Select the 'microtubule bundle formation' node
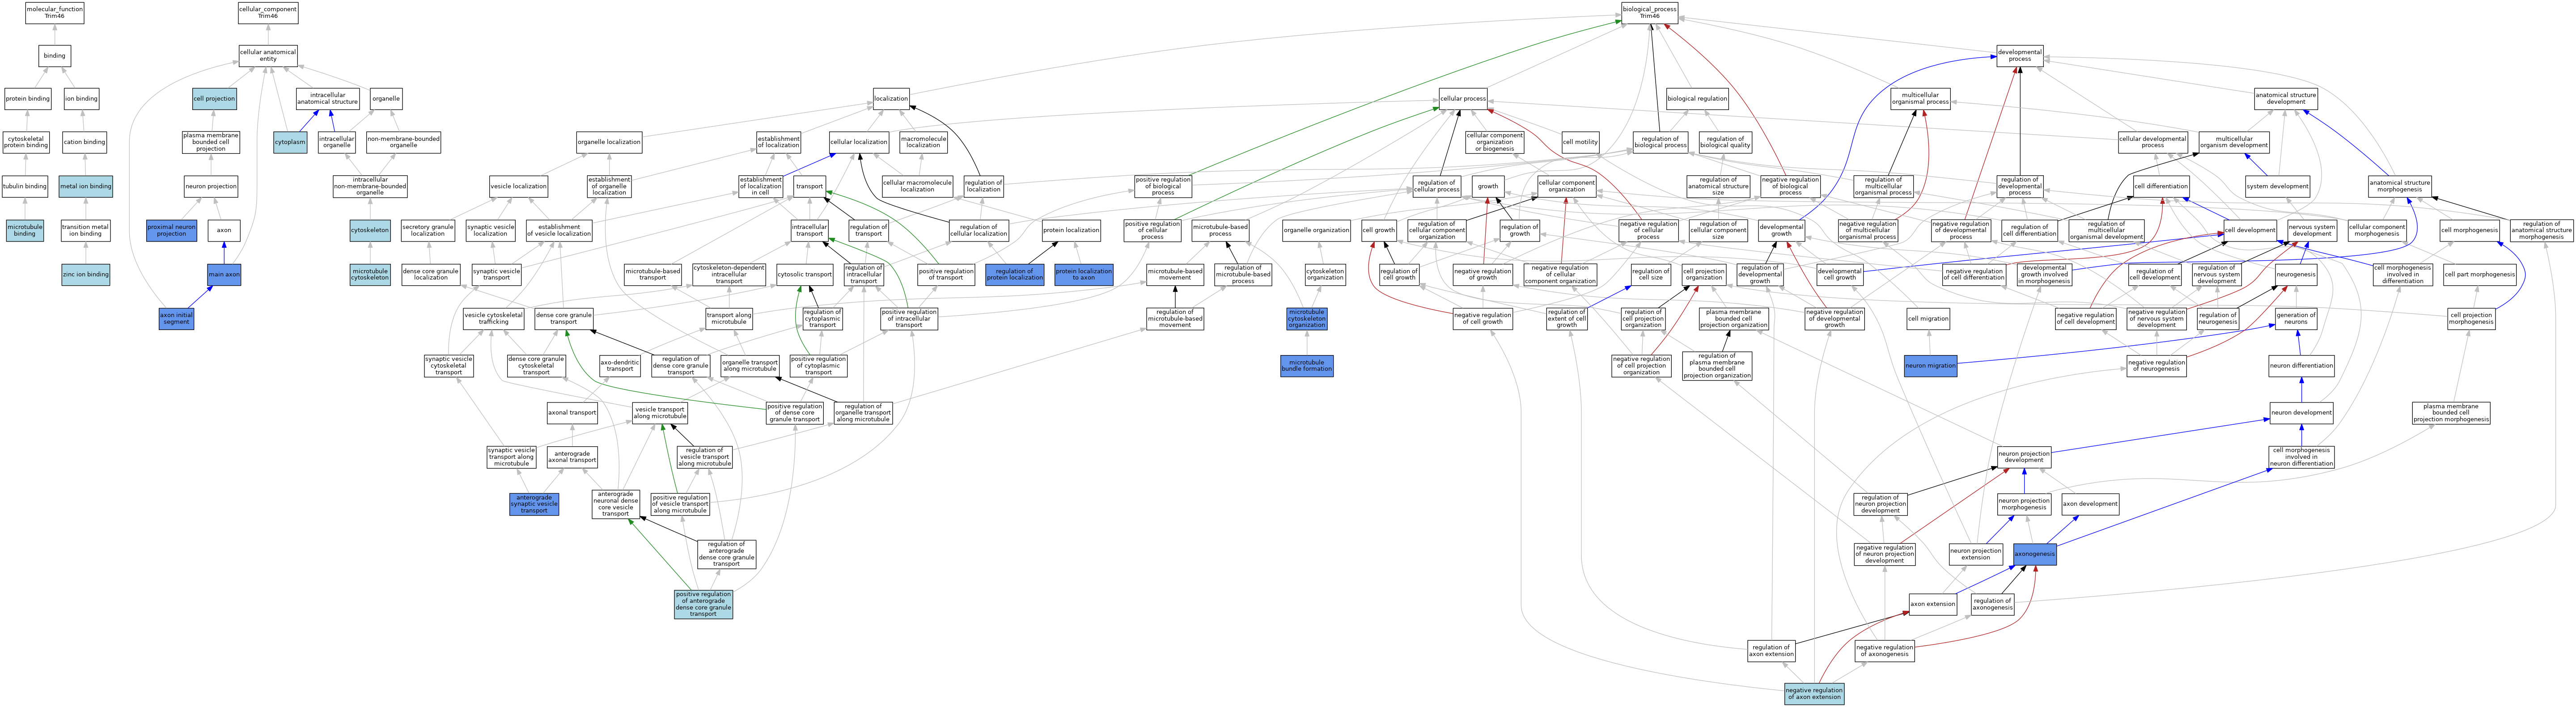 click(x=1307, y=365)
